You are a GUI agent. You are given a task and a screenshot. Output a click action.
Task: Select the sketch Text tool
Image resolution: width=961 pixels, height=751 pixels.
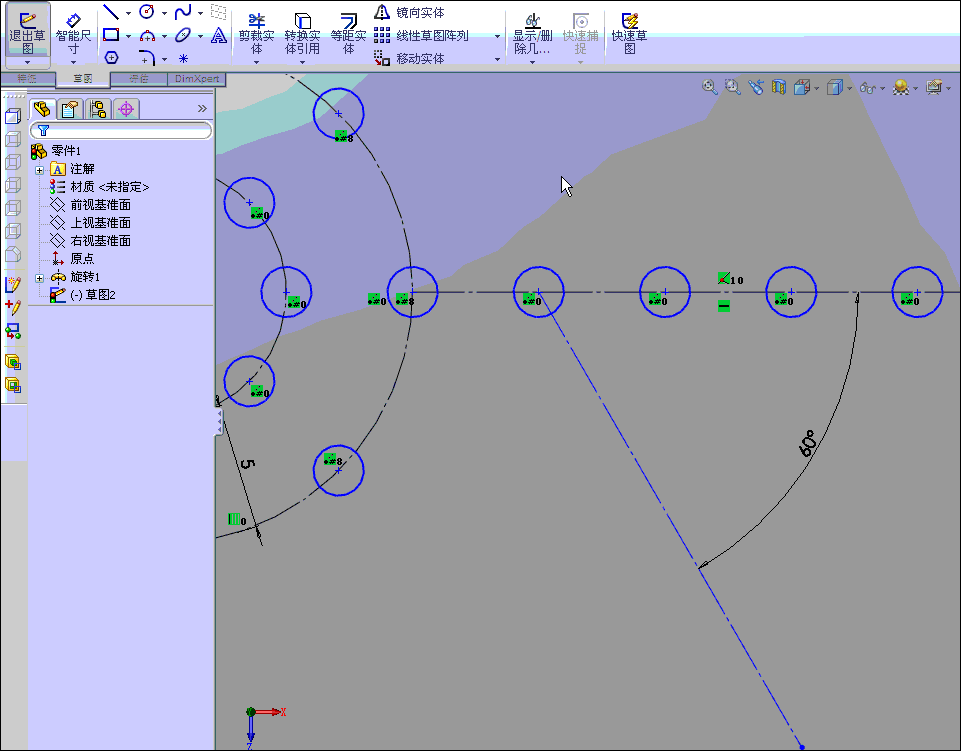[x=218, y=36]
